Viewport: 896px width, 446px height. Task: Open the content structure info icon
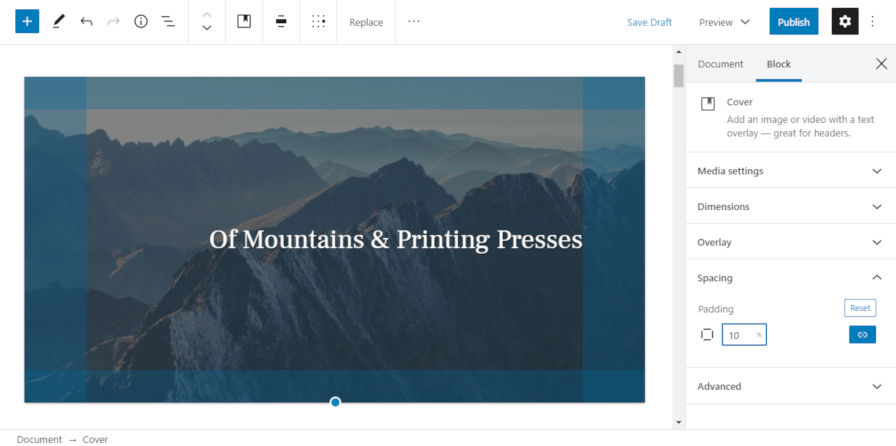[141, 21]
